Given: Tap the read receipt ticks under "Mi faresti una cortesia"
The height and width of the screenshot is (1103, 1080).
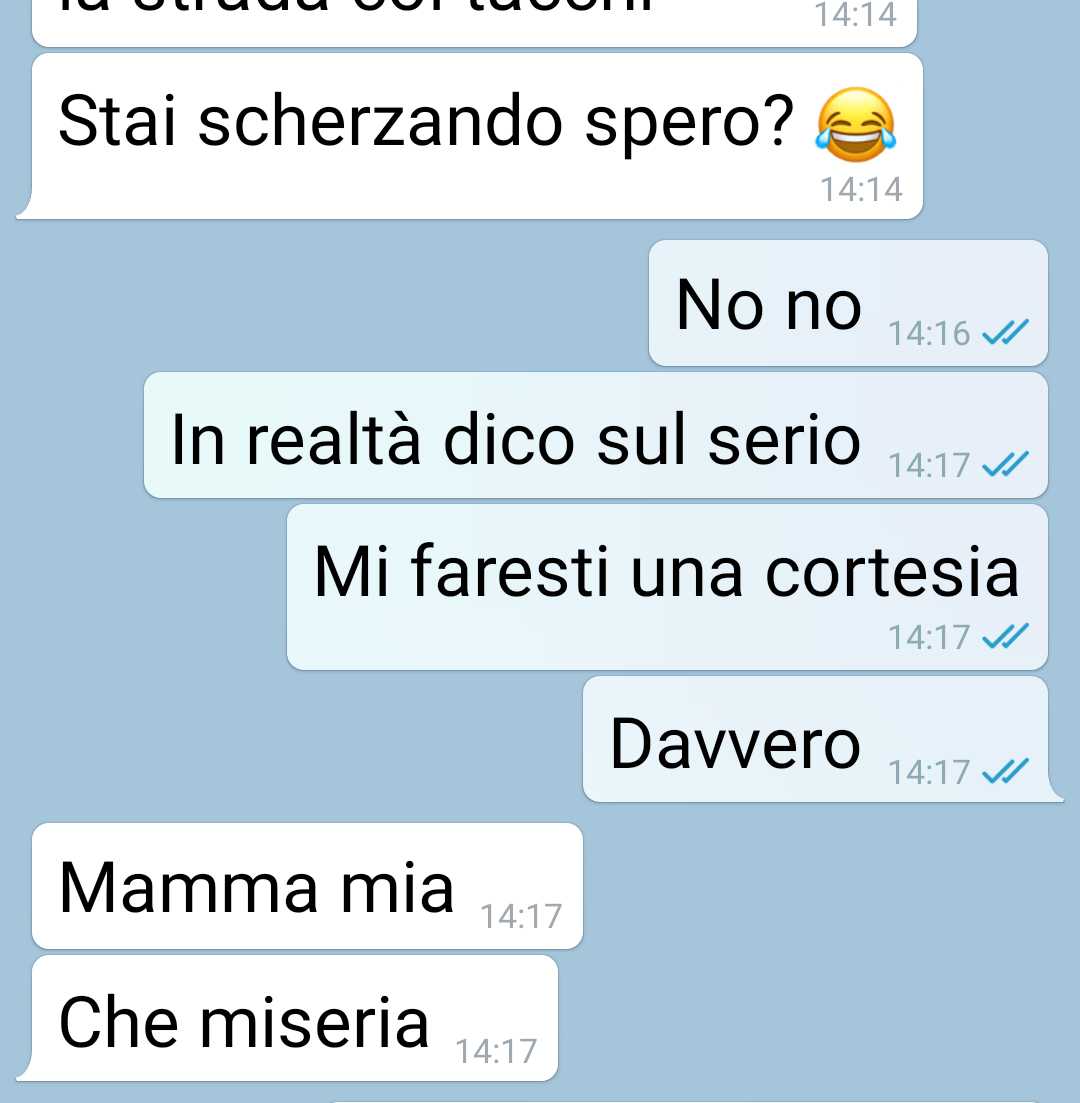Looking at the screenshot, I should click(1005, 637).
